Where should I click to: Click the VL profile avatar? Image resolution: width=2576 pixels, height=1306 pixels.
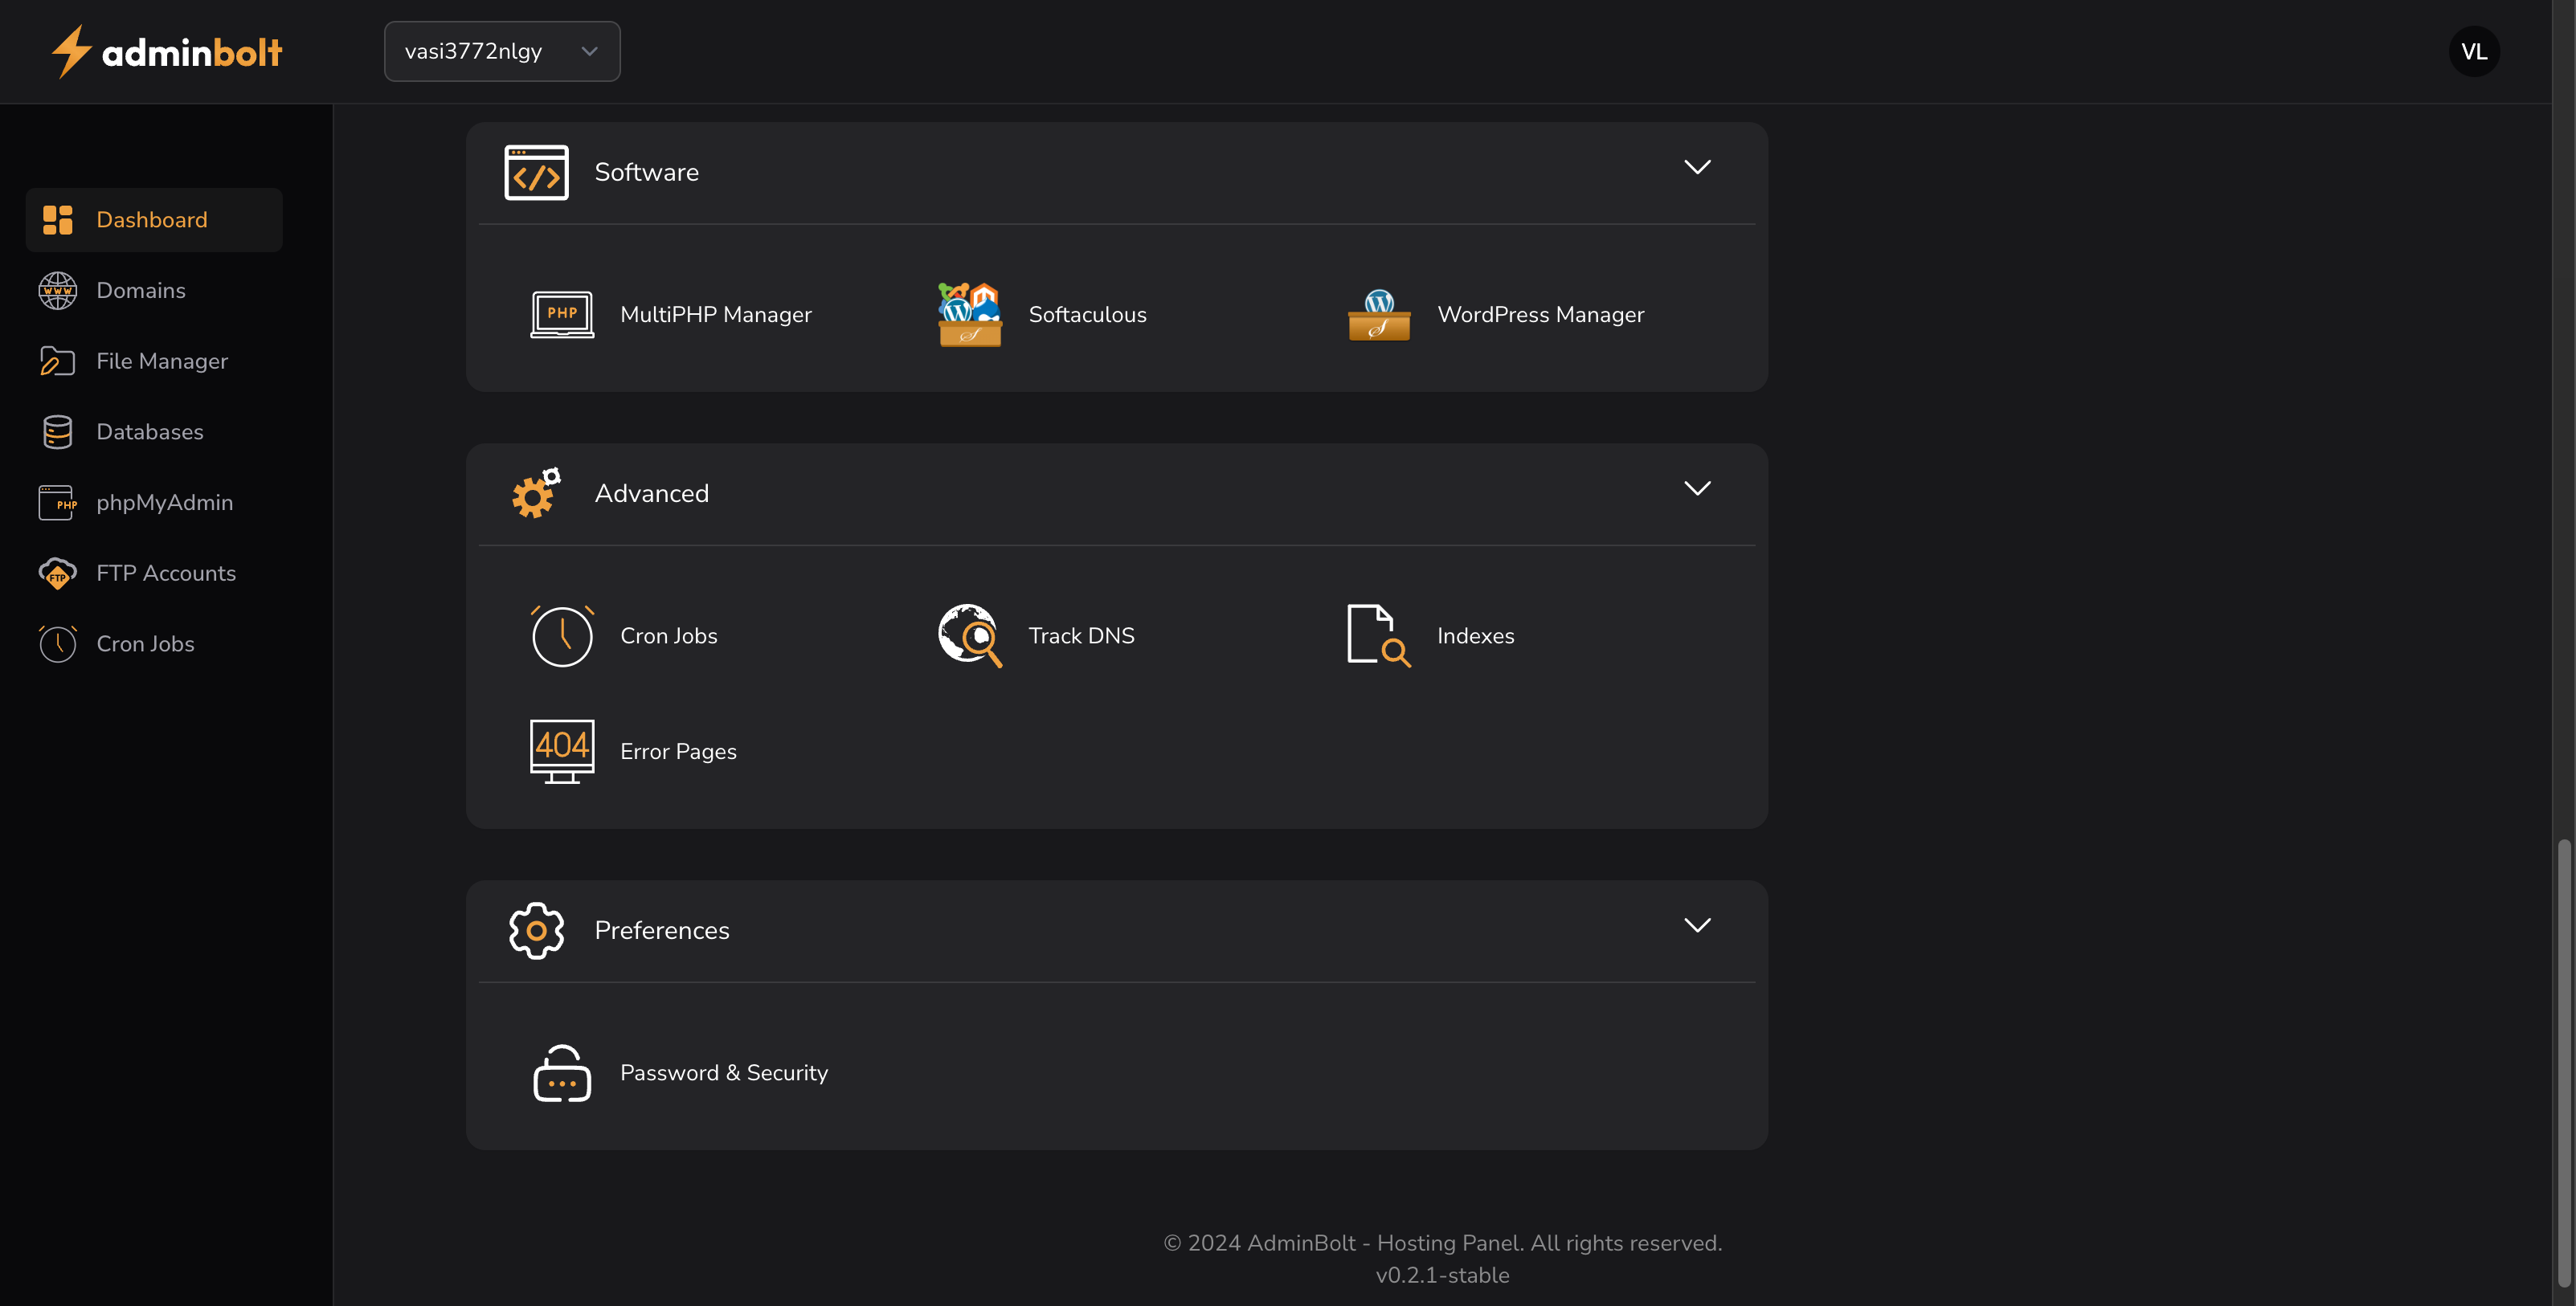tap(2474, 51)
